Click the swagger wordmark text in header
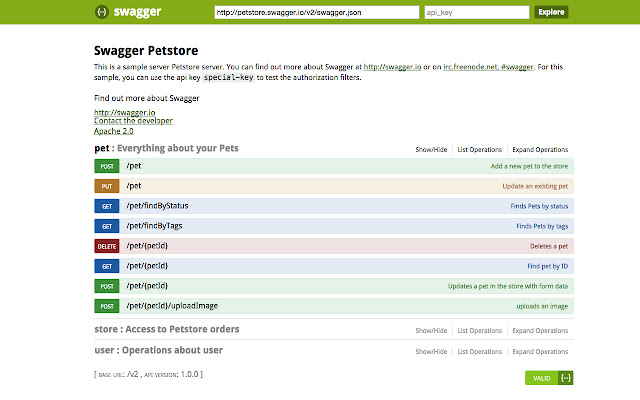The height and width of the screenshot is (400, 640). pyautogui.click(x=137, y=12)
